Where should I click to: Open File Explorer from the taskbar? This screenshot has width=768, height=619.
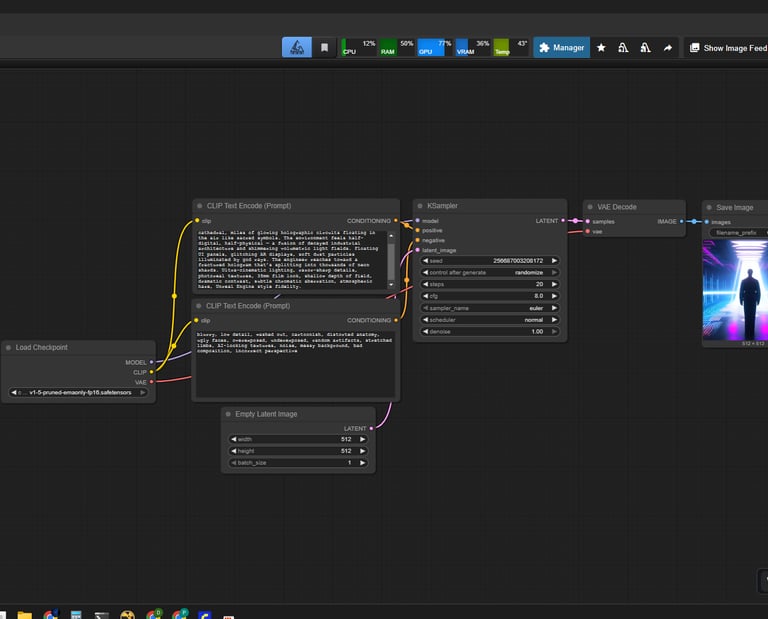point(24,614)
